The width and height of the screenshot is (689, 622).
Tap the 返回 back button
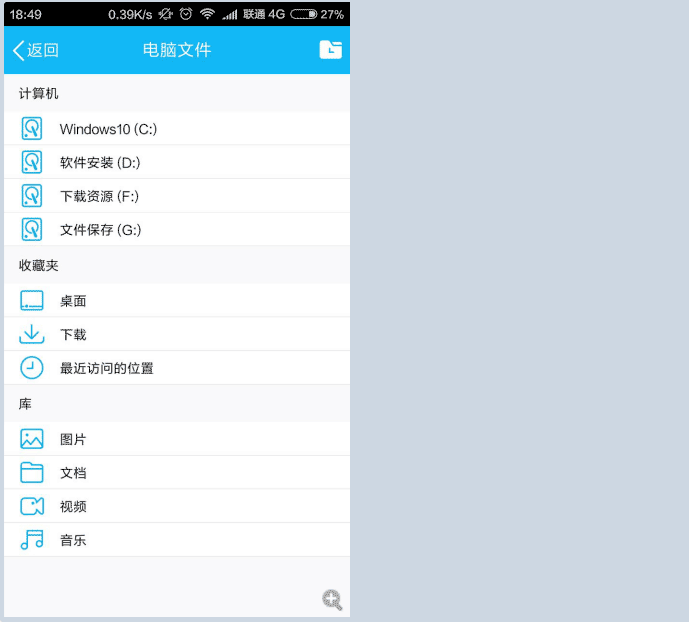tap(36, 50)
